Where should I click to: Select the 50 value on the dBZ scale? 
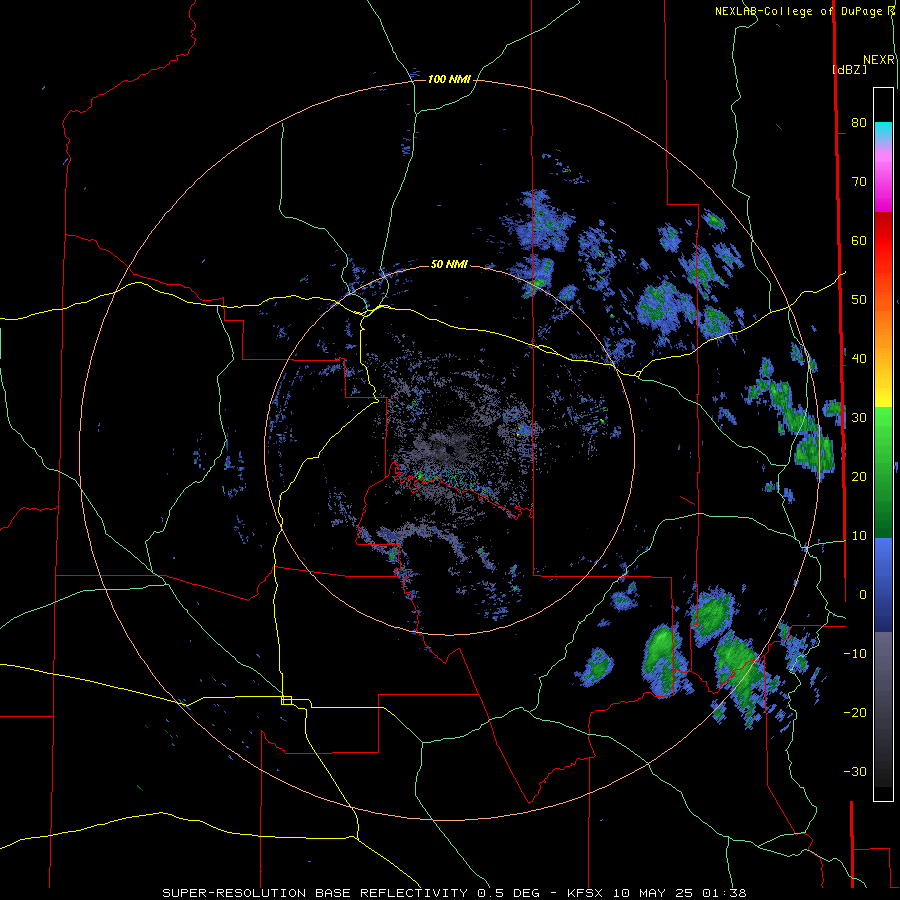859,300
